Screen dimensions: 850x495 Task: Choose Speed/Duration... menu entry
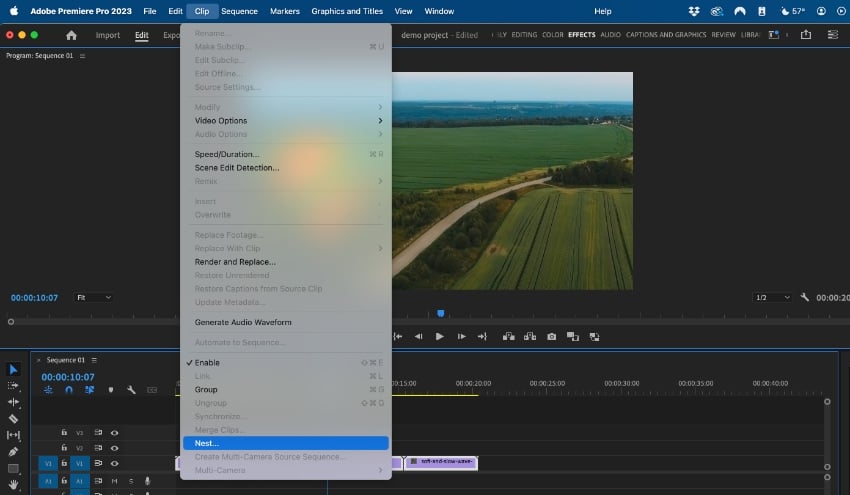pyautogui.click(x=286, y=154)
